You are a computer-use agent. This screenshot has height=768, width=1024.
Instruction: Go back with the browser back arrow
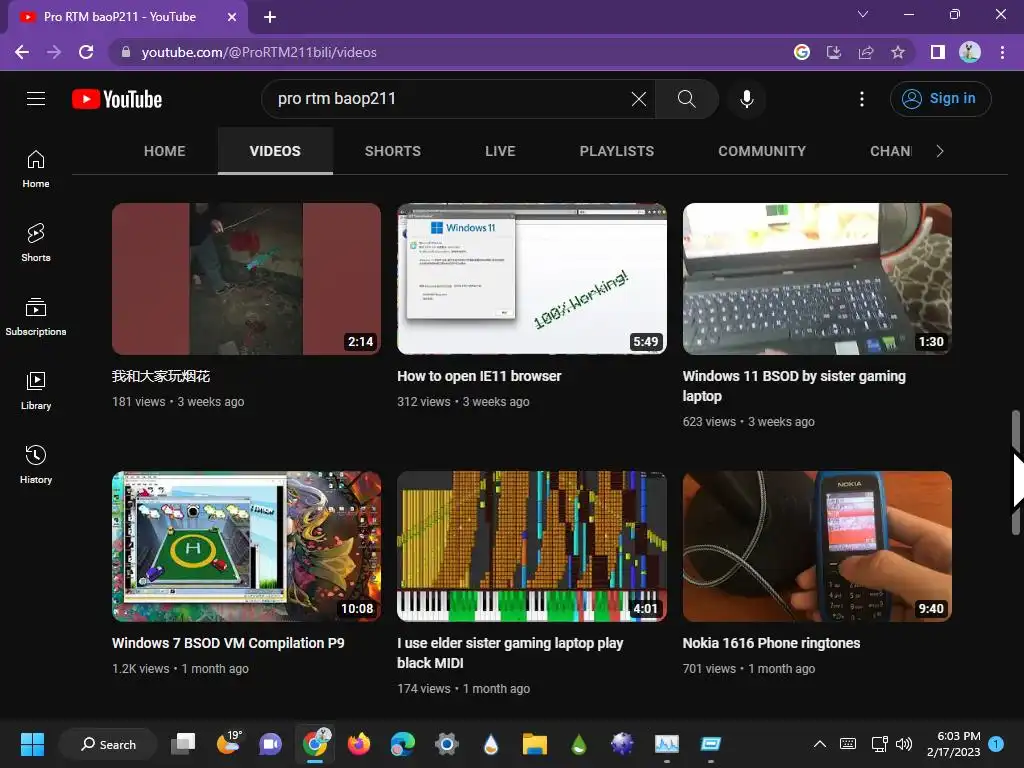tap(22, 52)
